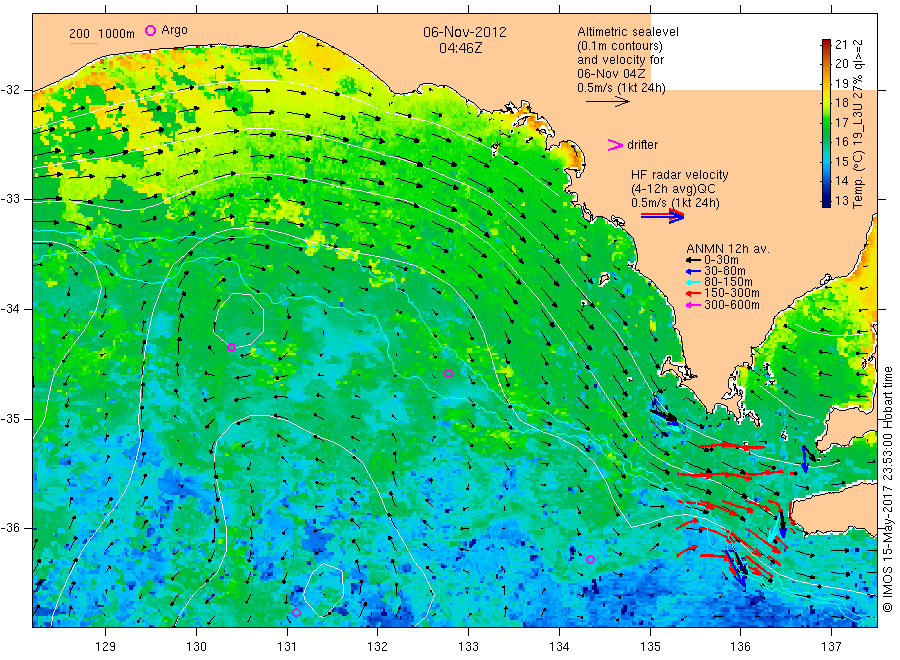Click the 14 tick label on the colorbar
This screenshot has width=900, height=660.
tap(841, 181)
